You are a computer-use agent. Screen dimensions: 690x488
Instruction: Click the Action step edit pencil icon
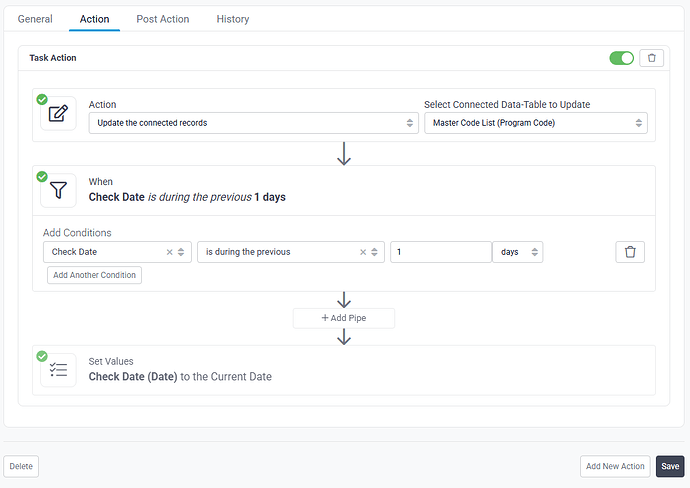[x=58, y=113]
